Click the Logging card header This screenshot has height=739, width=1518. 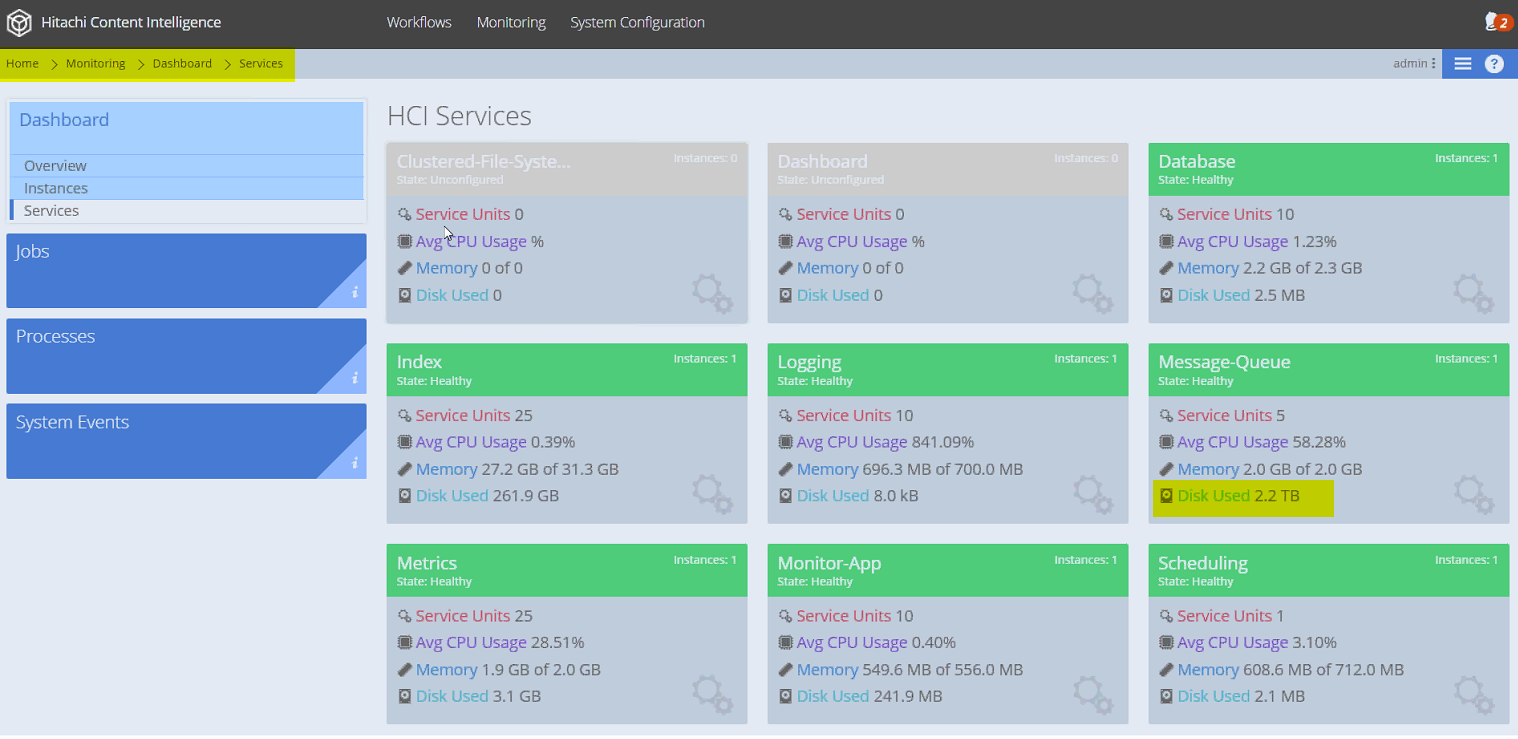948,370
